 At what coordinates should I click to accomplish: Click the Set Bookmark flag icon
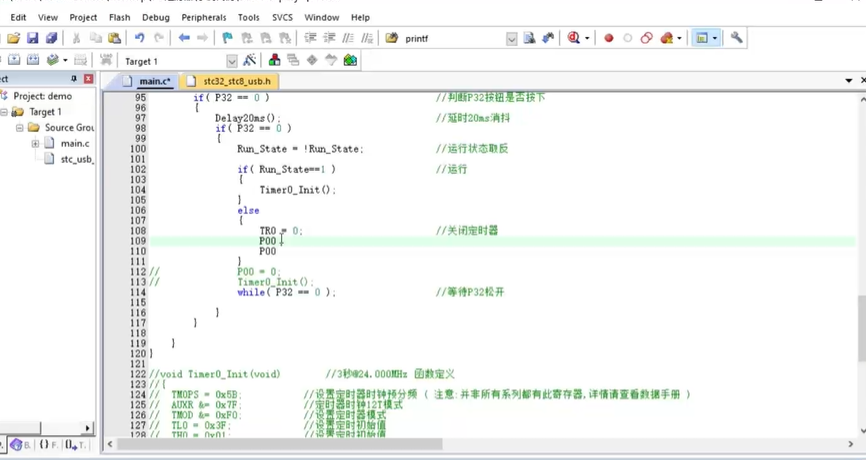click(x=228, y=38)
